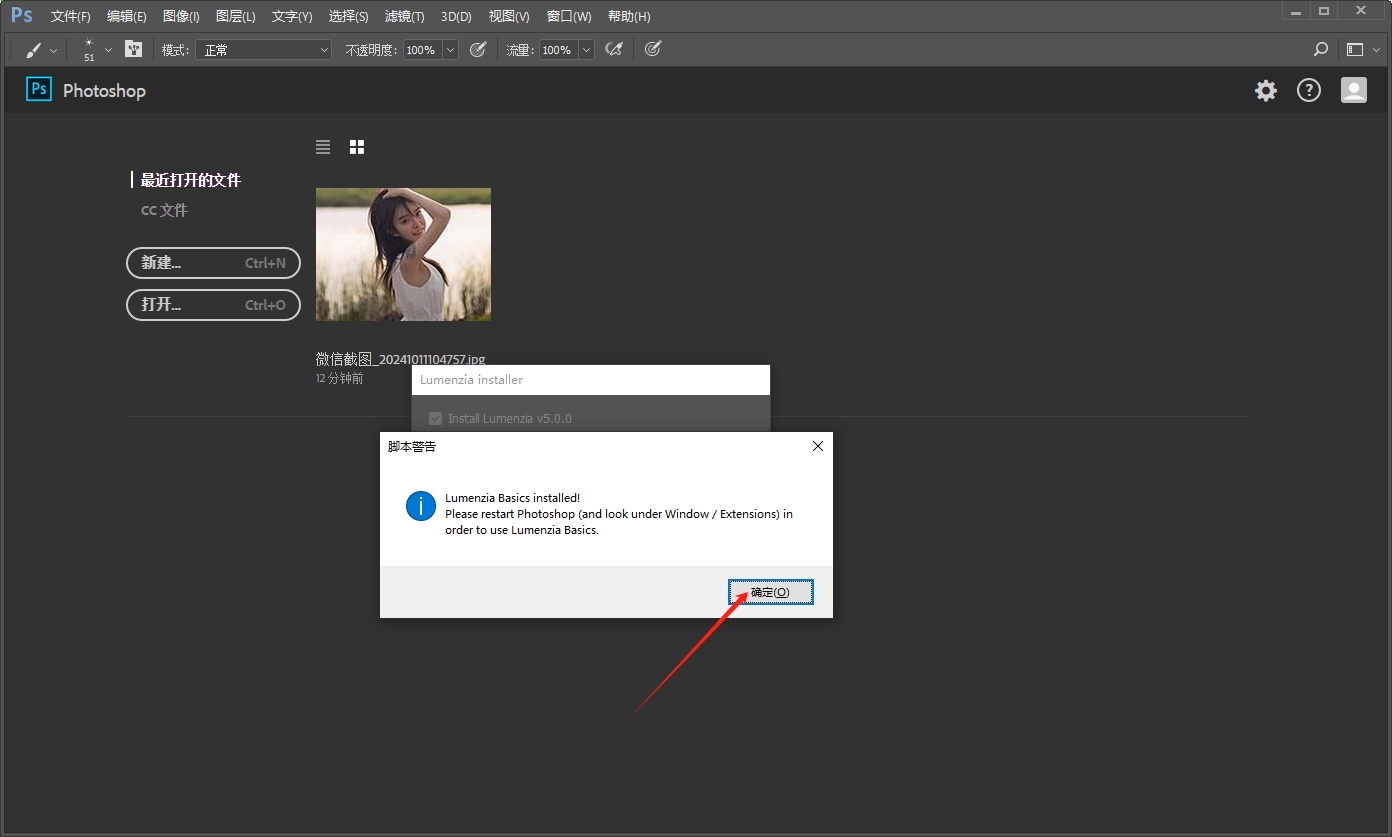Select 最近打开的文件 tab
The height and width of the screenshot is (837, 1392).
(x=190, y=180)
